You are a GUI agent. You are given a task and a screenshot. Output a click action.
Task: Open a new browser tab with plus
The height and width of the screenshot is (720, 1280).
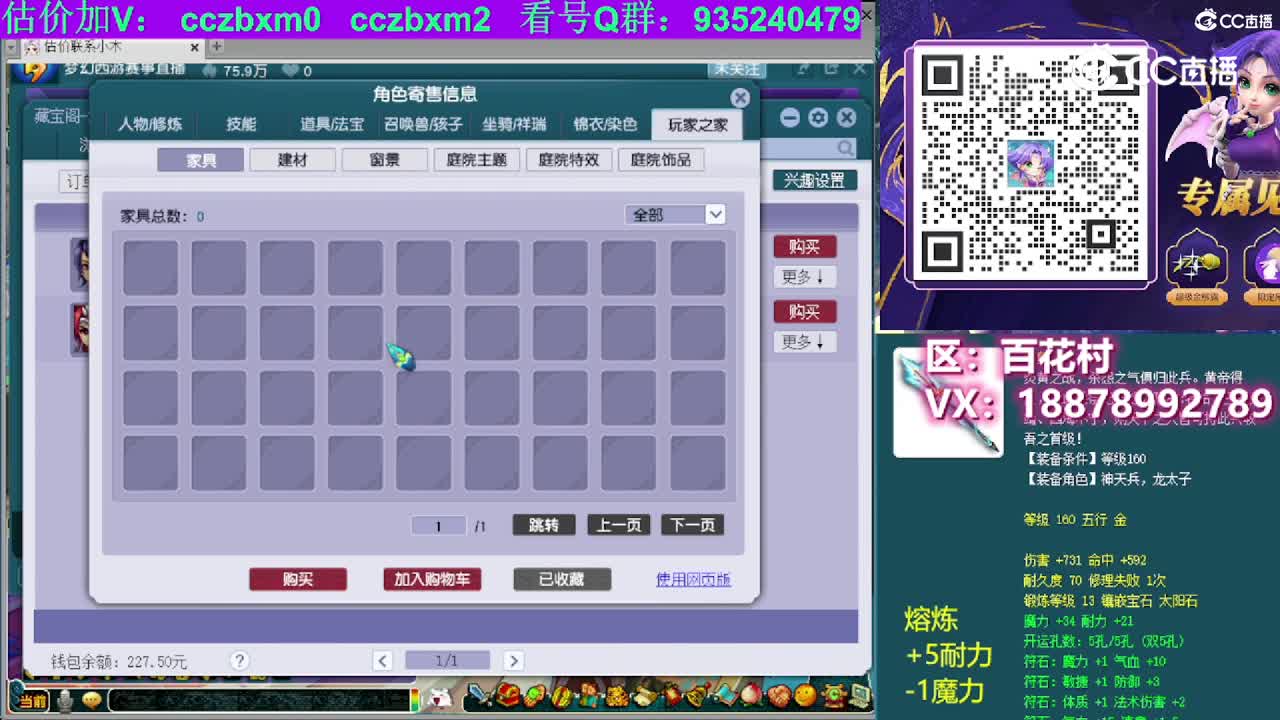216,47
